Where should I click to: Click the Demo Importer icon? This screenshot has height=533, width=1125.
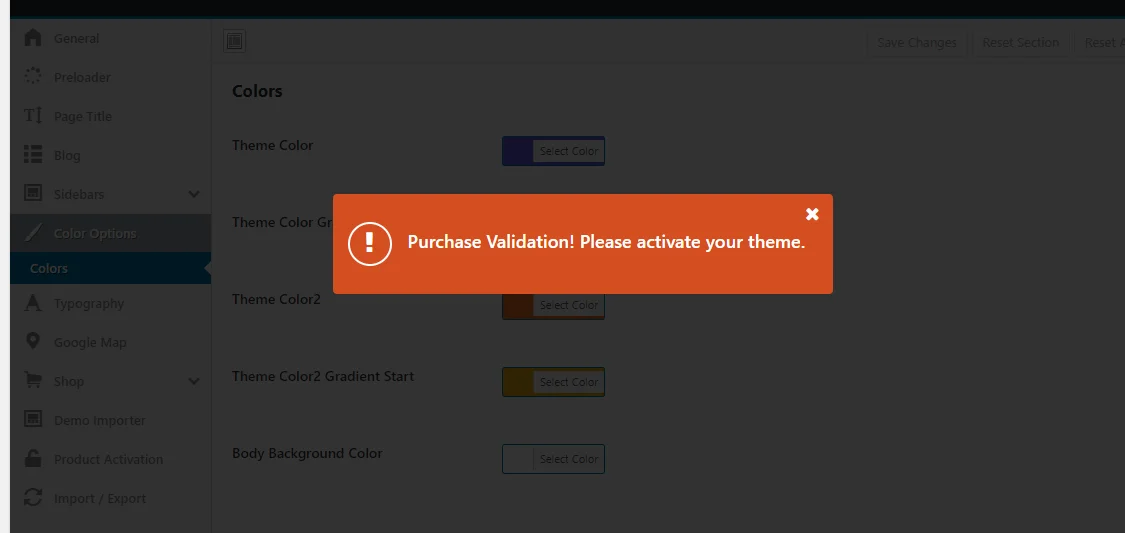click(33, 420)
